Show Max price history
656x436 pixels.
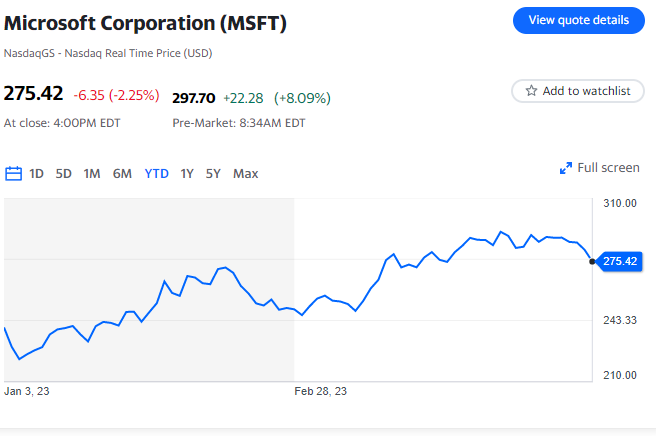(245, 173)
